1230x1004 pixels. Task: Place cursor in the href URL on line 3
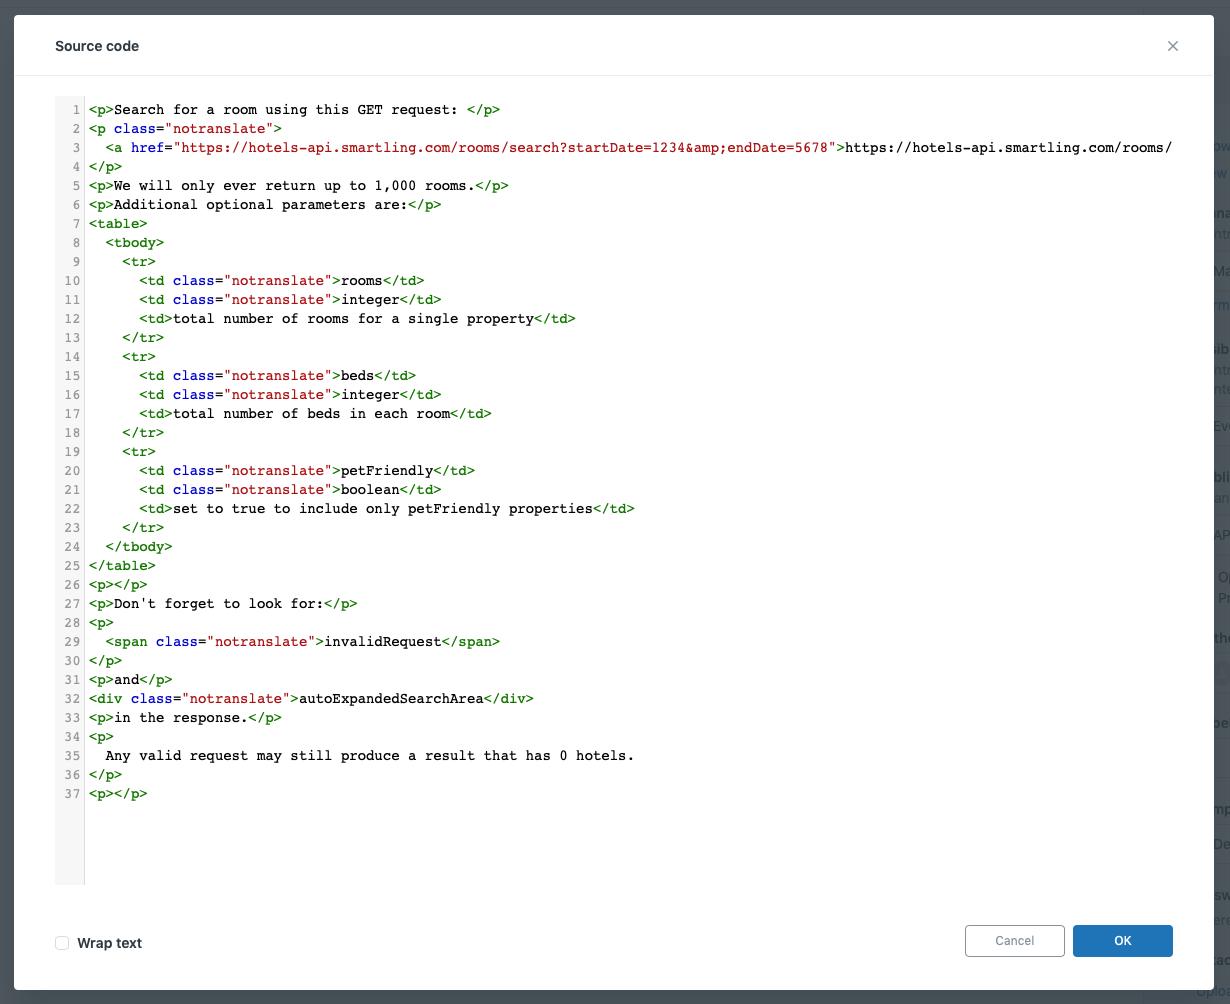500,148
